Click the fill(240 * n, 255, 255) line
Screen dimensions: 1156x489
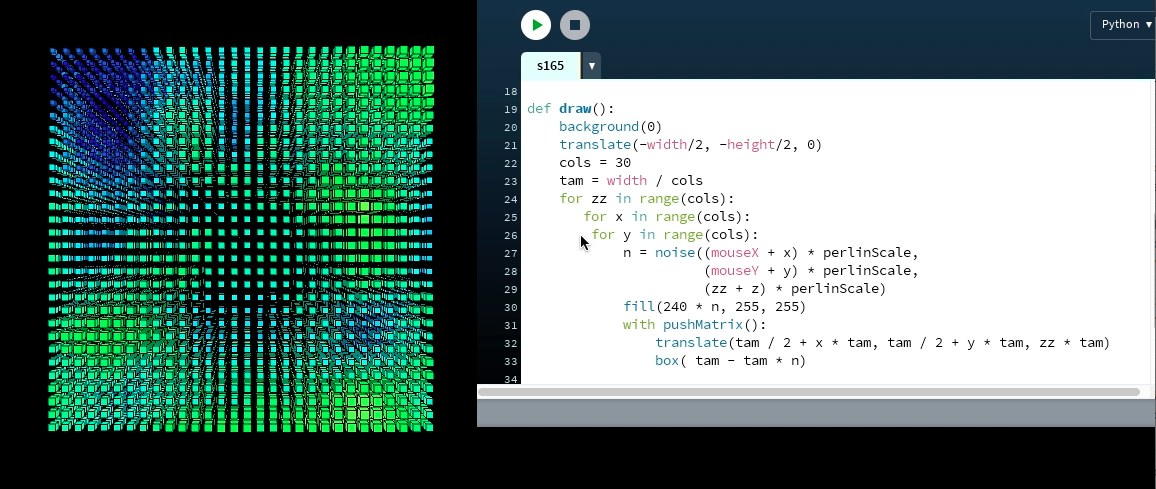pos(714,307)
